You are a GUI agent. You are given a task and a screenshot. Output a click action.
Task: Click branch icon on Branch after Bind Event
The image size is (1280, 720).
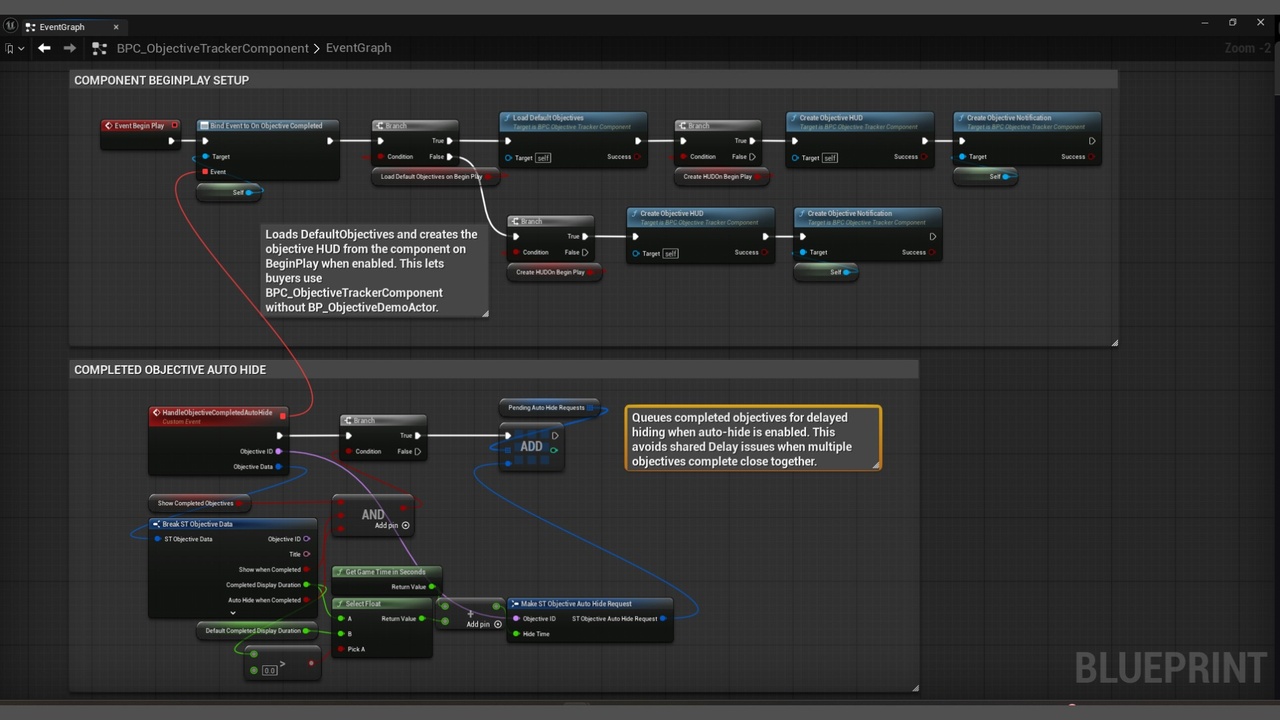(379, 126)
